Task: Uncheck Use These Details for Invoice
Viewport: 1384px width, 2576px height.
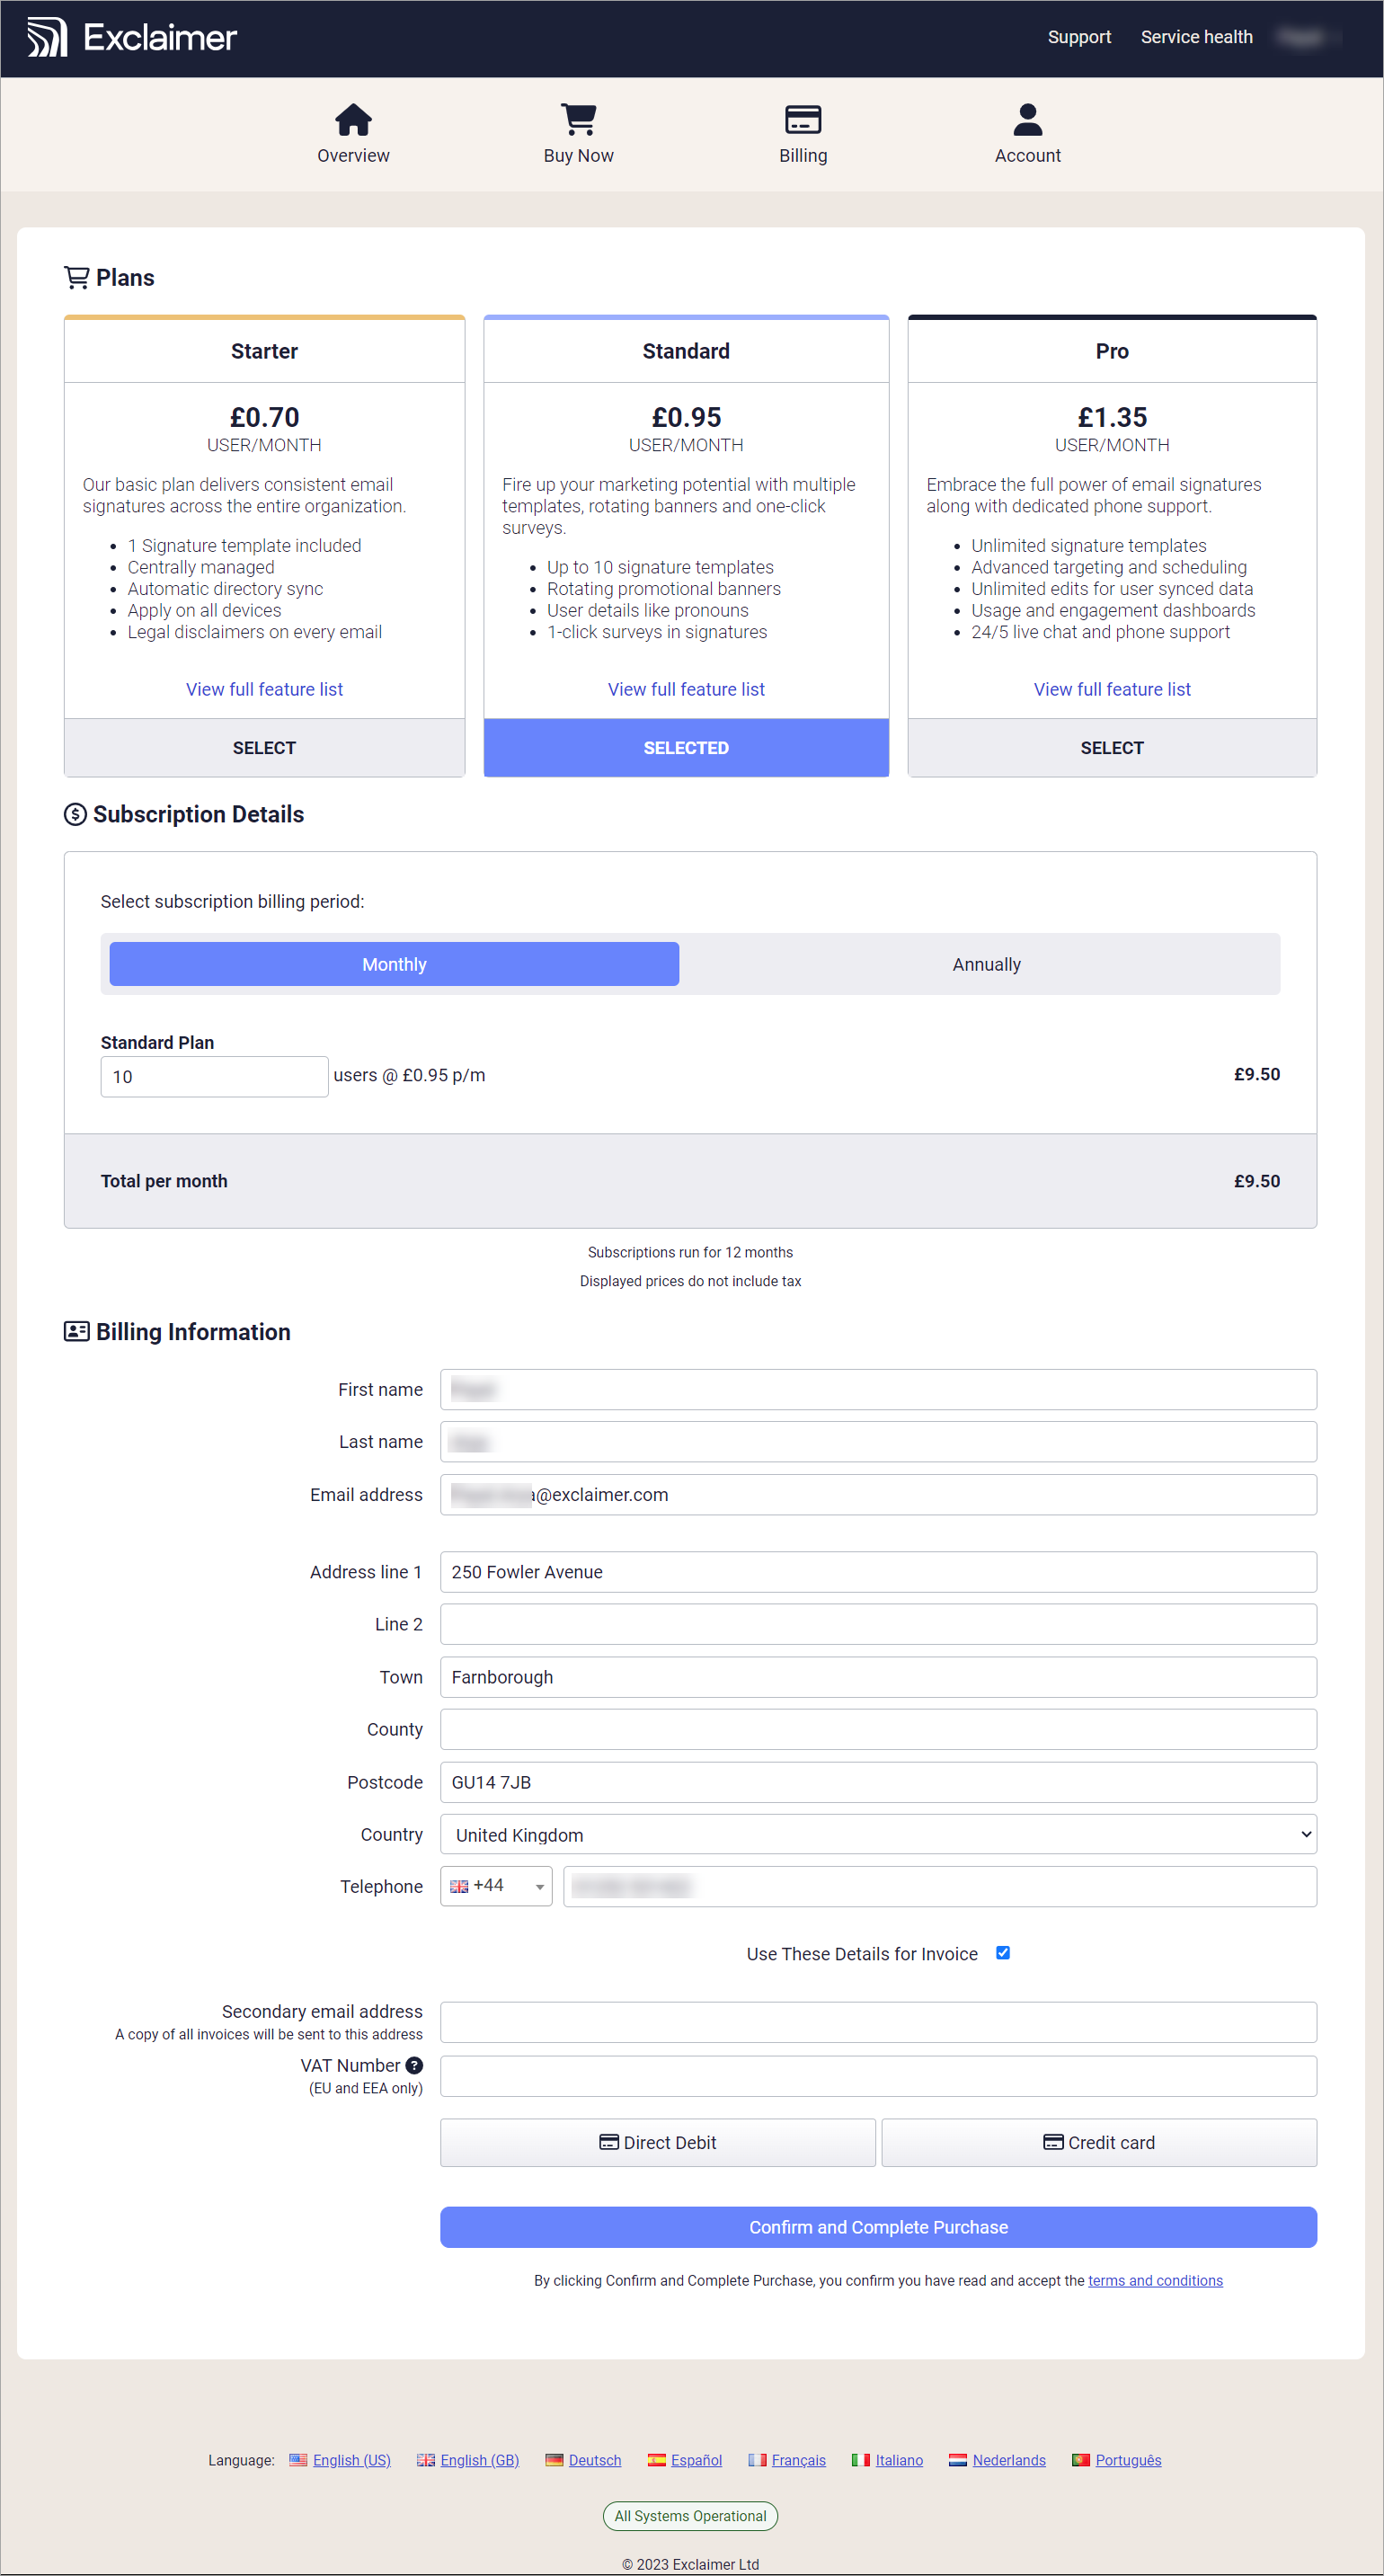Action: click(1002, 1953)
